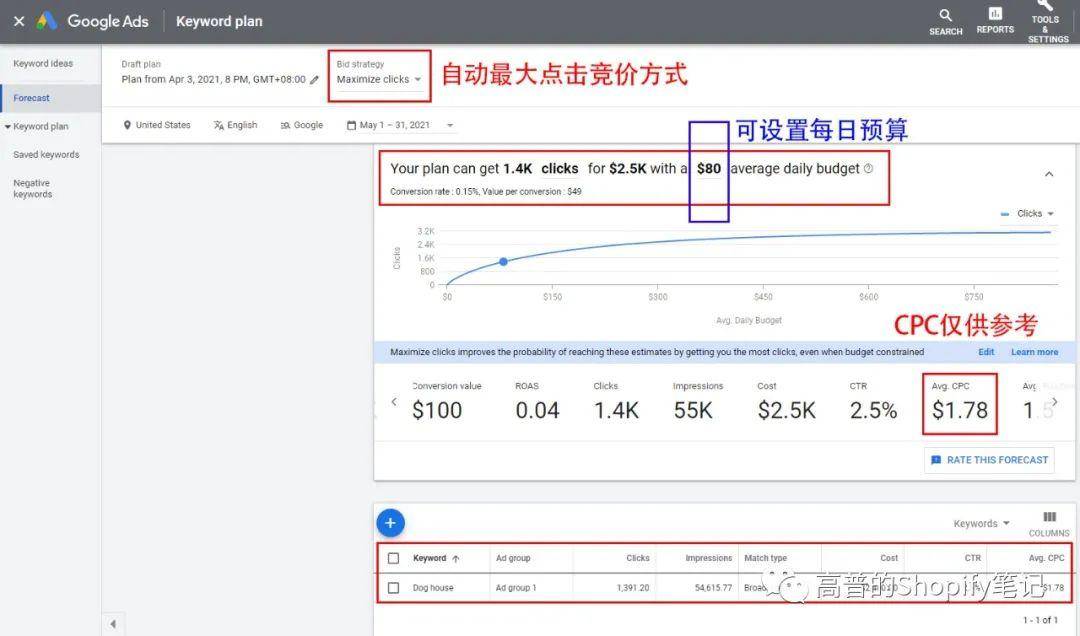Open the Columns icon above the table
The image size is (1080, 636).
click(1049, 523)
